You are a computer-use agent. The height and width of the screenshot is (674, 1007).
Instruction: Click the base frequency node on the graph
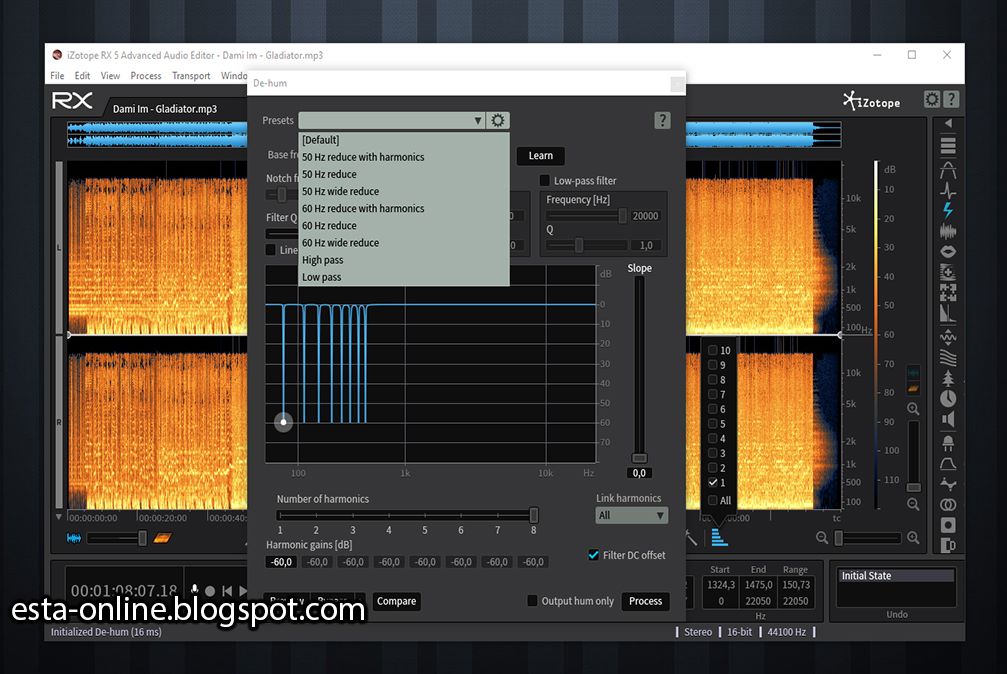[x=283, y=422]
